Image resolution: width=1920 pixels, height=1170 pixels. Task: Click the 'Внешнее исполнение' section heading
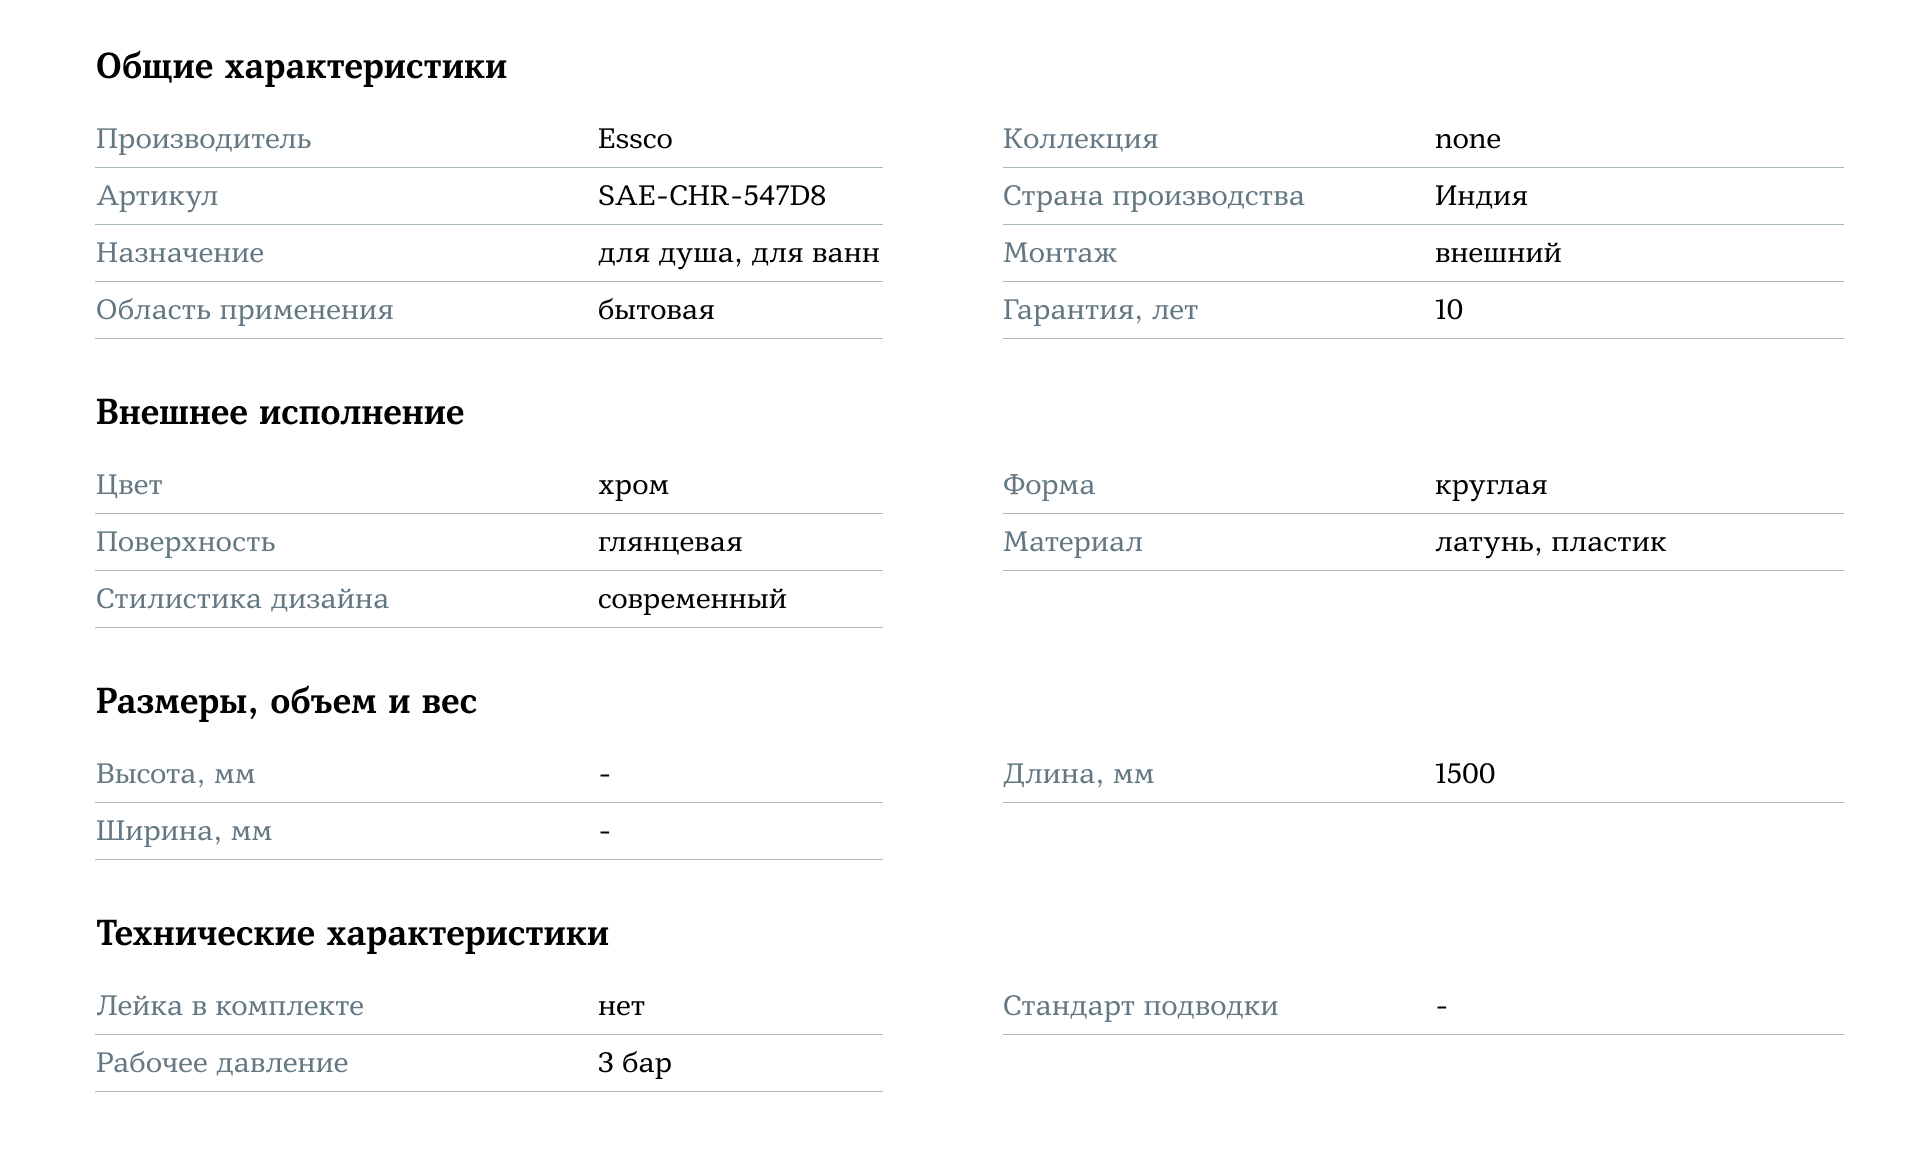(x=279, y=413)
